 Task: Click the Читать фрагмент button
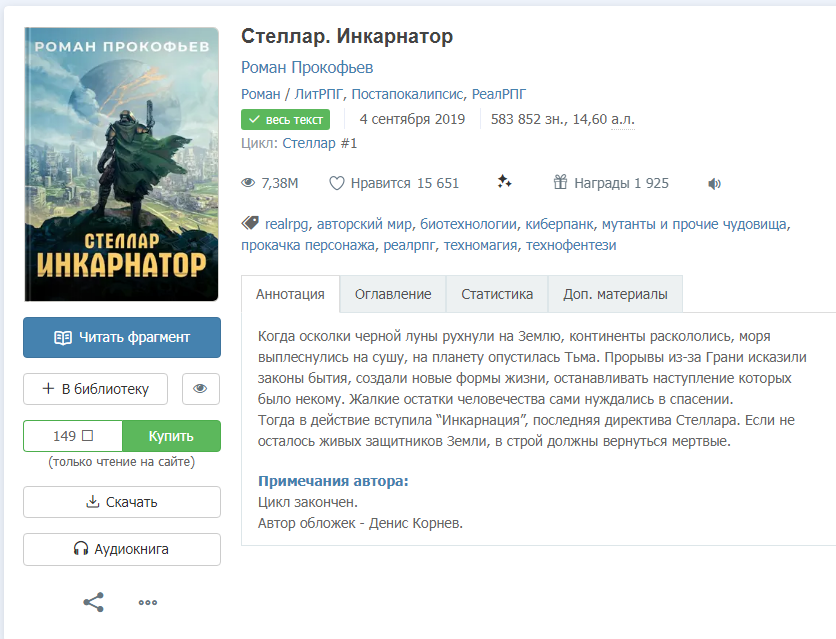point(122,337)
